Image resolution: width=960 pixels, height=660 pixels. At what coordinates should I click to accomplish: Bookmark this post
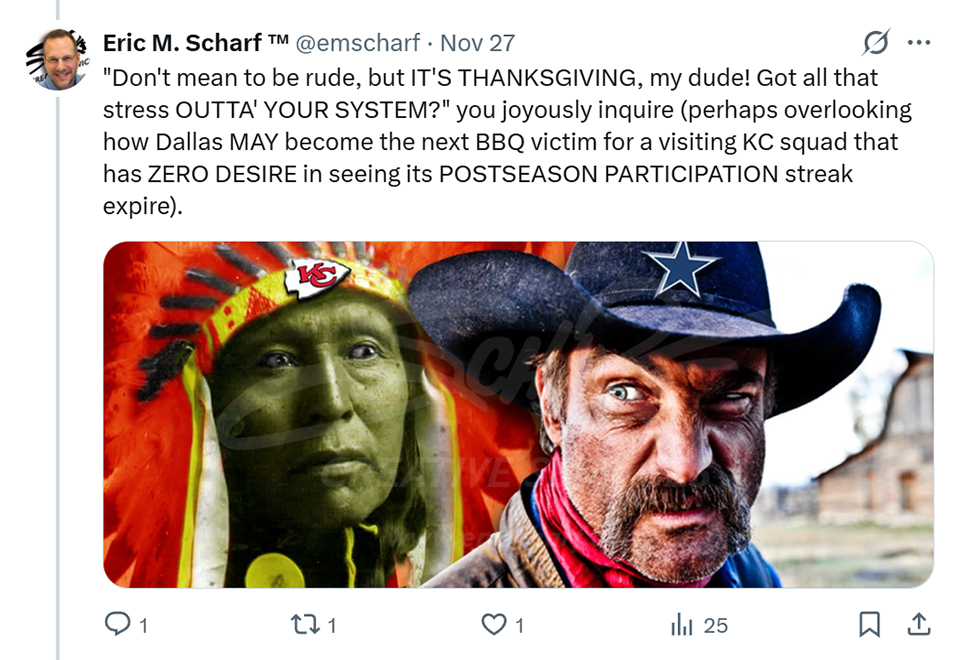[869, 625]
